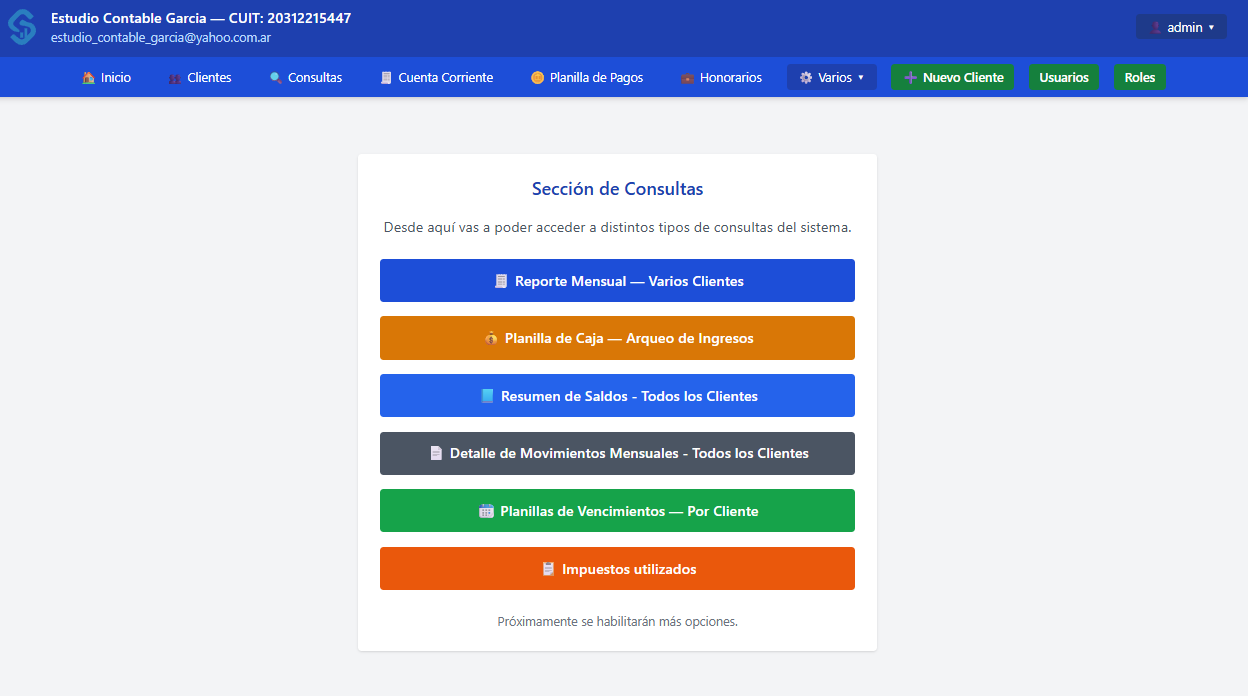1248x696 pixels.
Task: Click the gear icon on the Varios button
Action: [x=805, y=77]
